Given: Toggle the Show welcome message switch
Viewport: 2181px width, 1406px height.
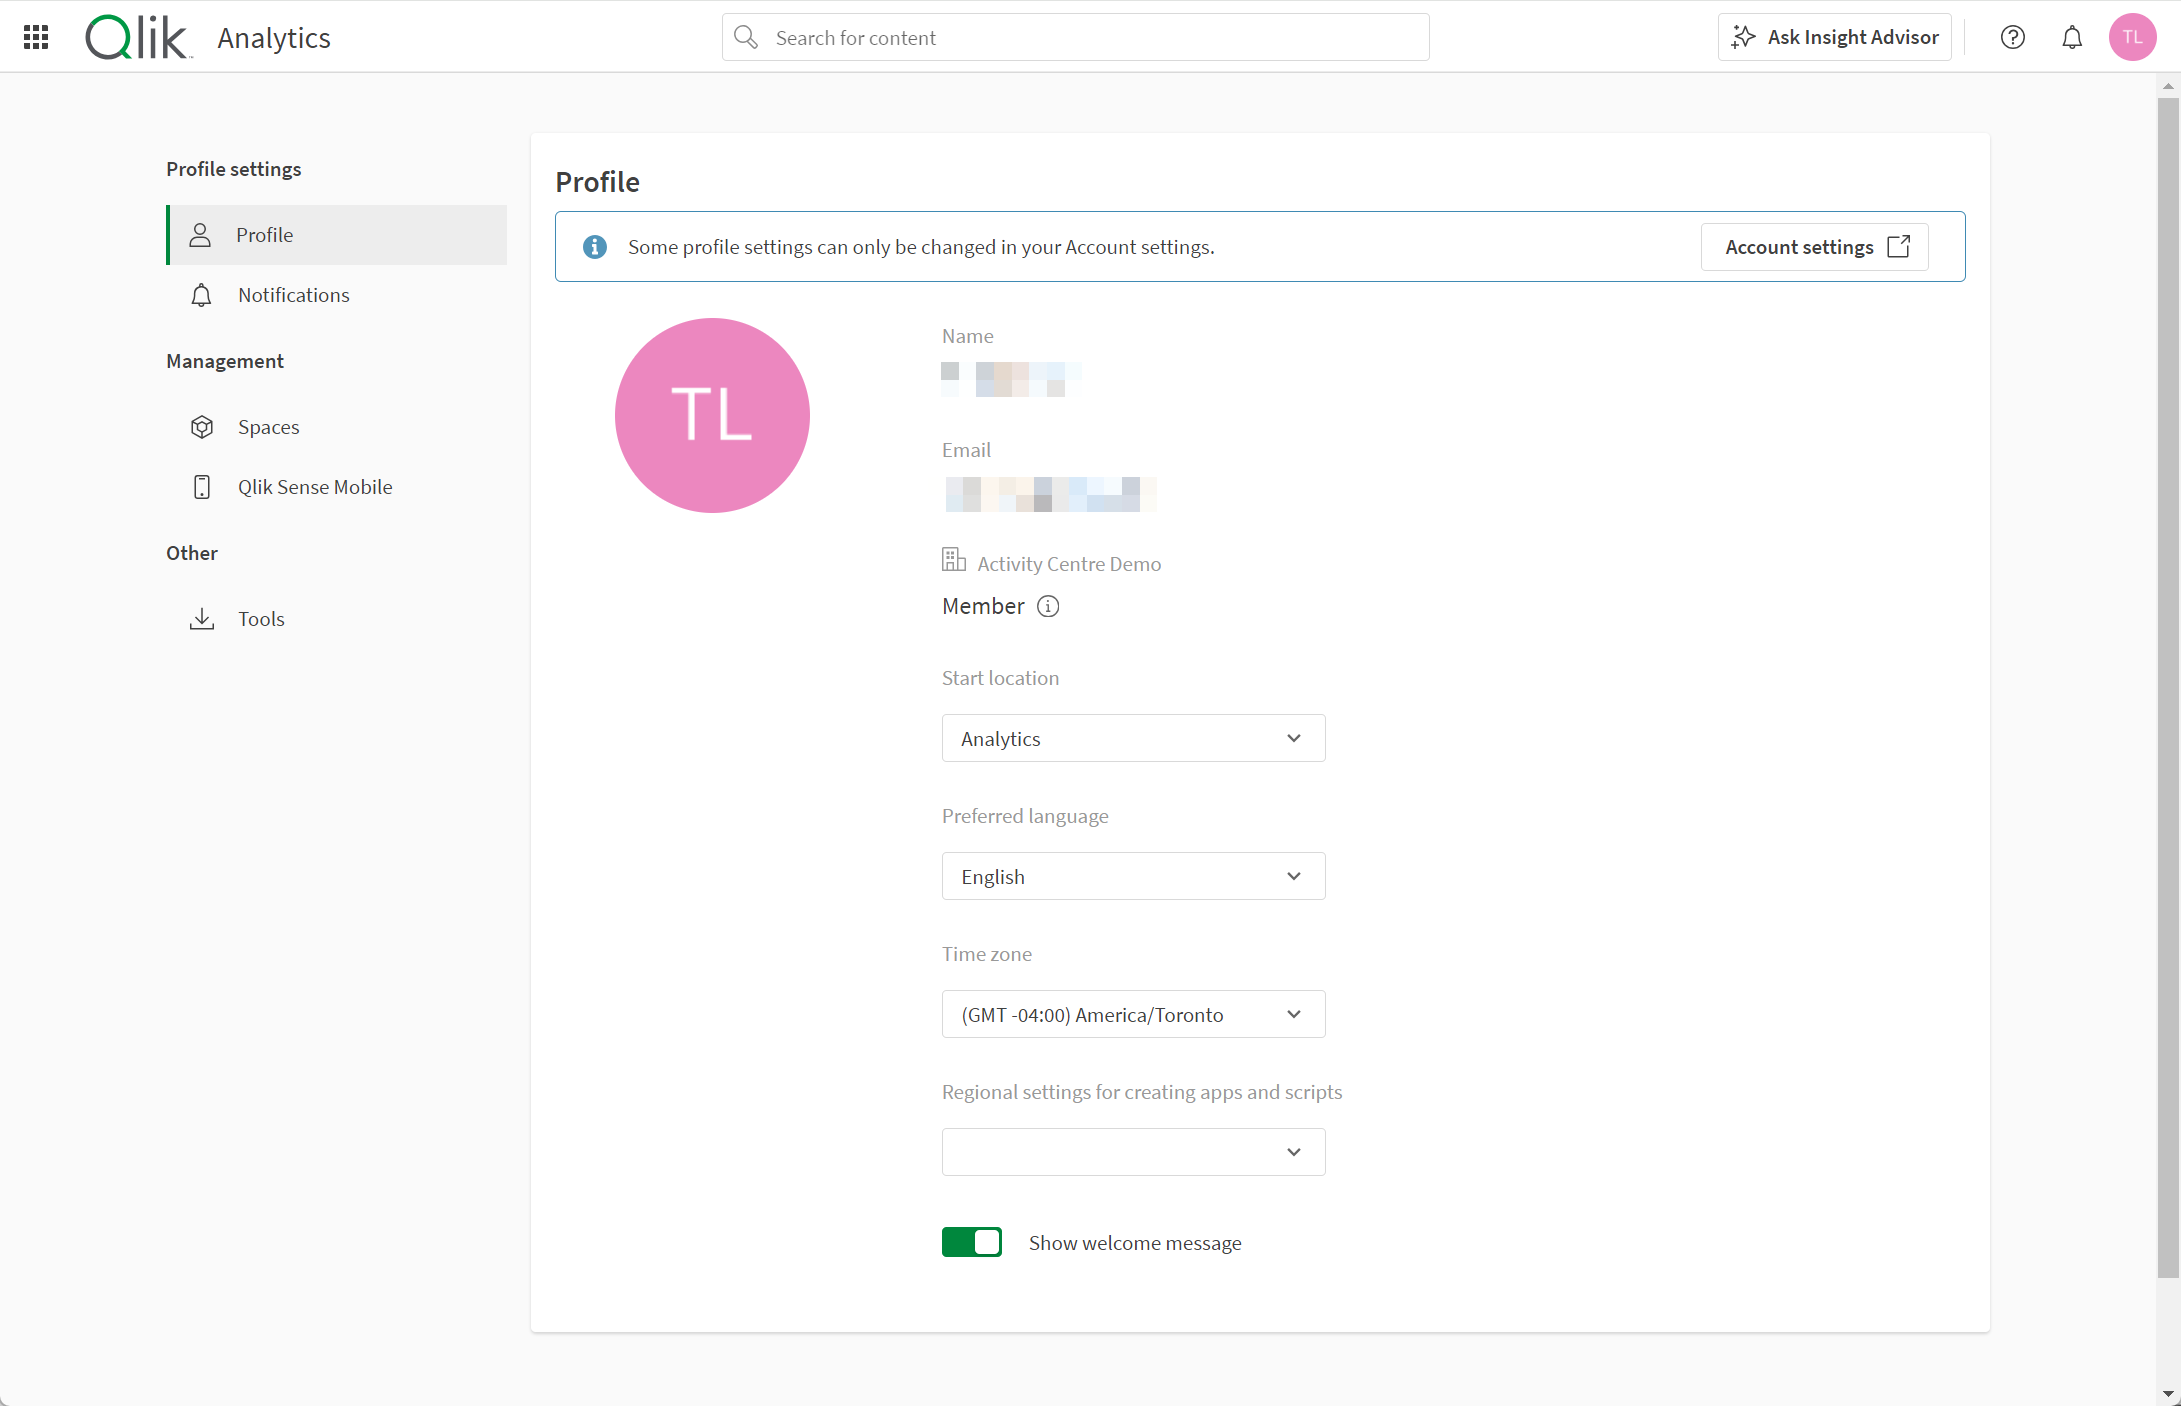Looking at the screenshot, I should pyautogui.click(x=972, y=1242).
